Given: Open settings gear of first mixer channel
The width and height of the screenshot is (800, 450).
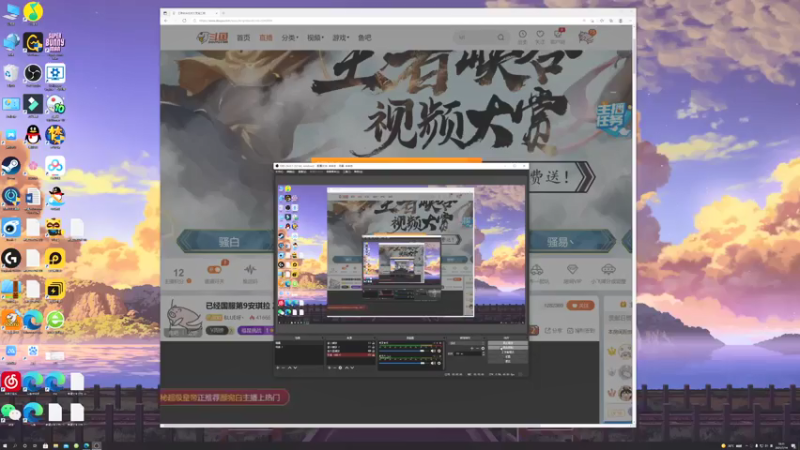Looking at the screenshot, I should pos(439,351).
